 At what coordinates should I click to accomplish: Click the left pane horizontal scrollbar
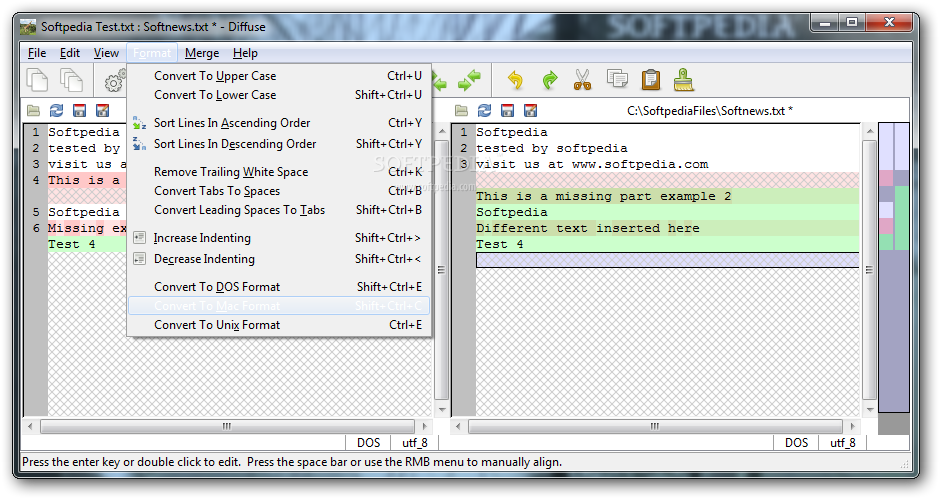227,426
